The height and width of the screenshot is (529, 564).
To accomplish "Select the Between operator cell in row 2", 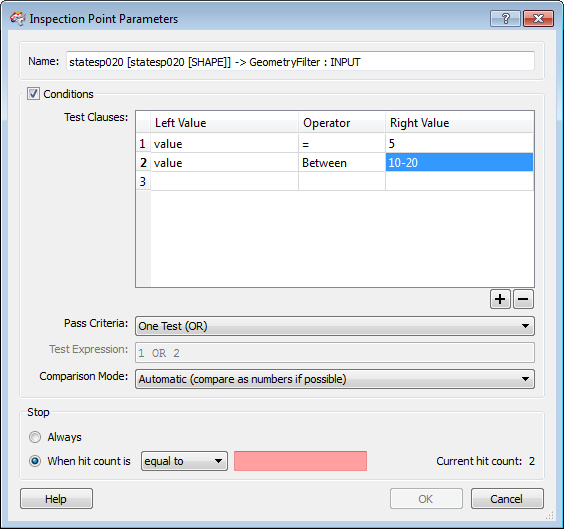I will coord(342,163).
